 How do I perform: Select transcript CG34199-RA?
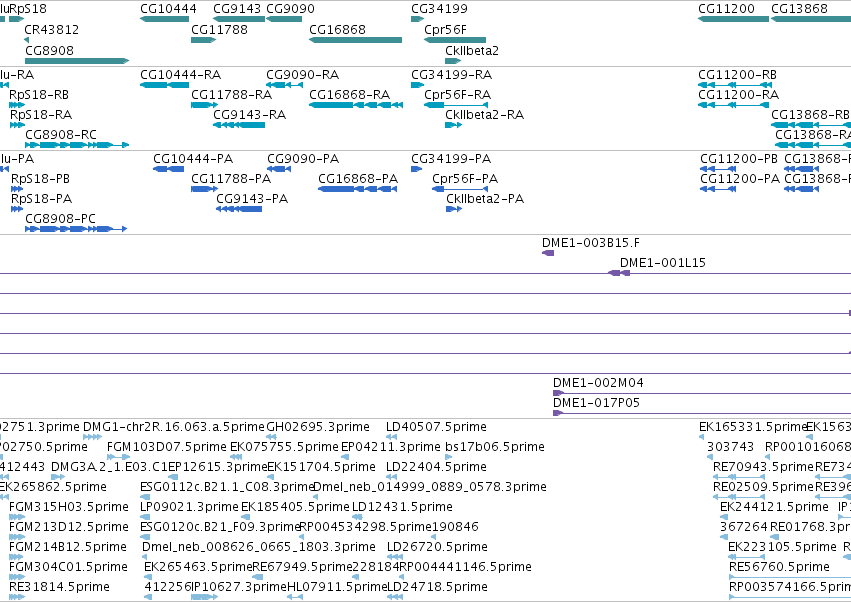[x=417, y=85]
